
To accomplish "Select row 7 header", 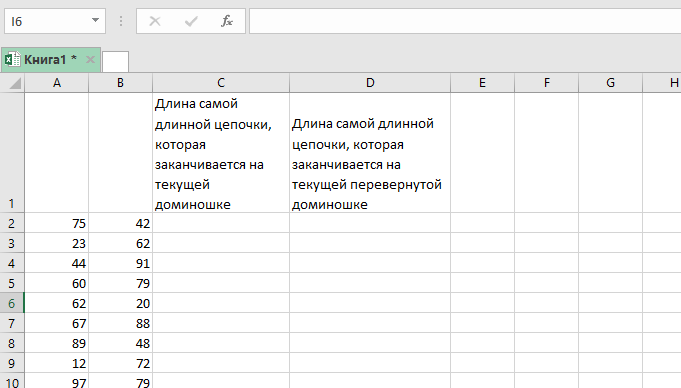I will click(x=12, y=323).
